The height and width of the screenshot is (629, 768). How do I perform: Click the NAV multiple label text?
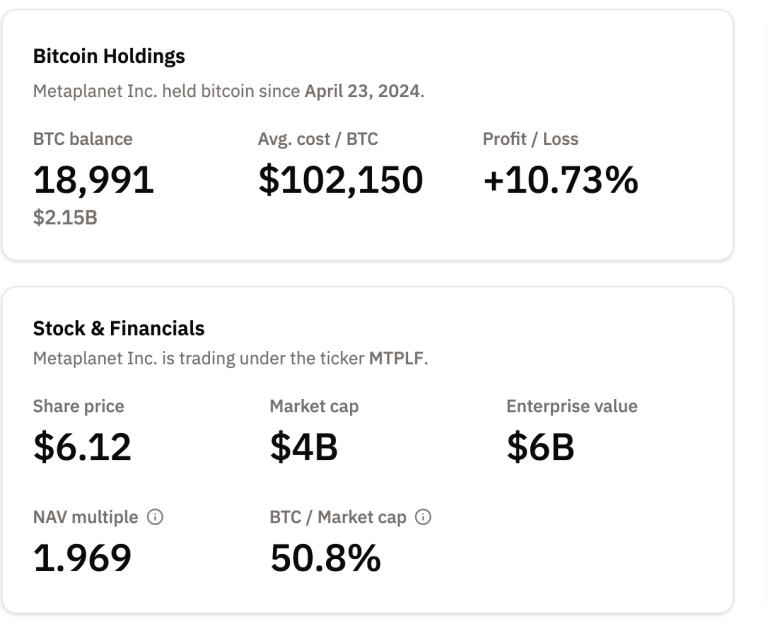click(86, 518)
